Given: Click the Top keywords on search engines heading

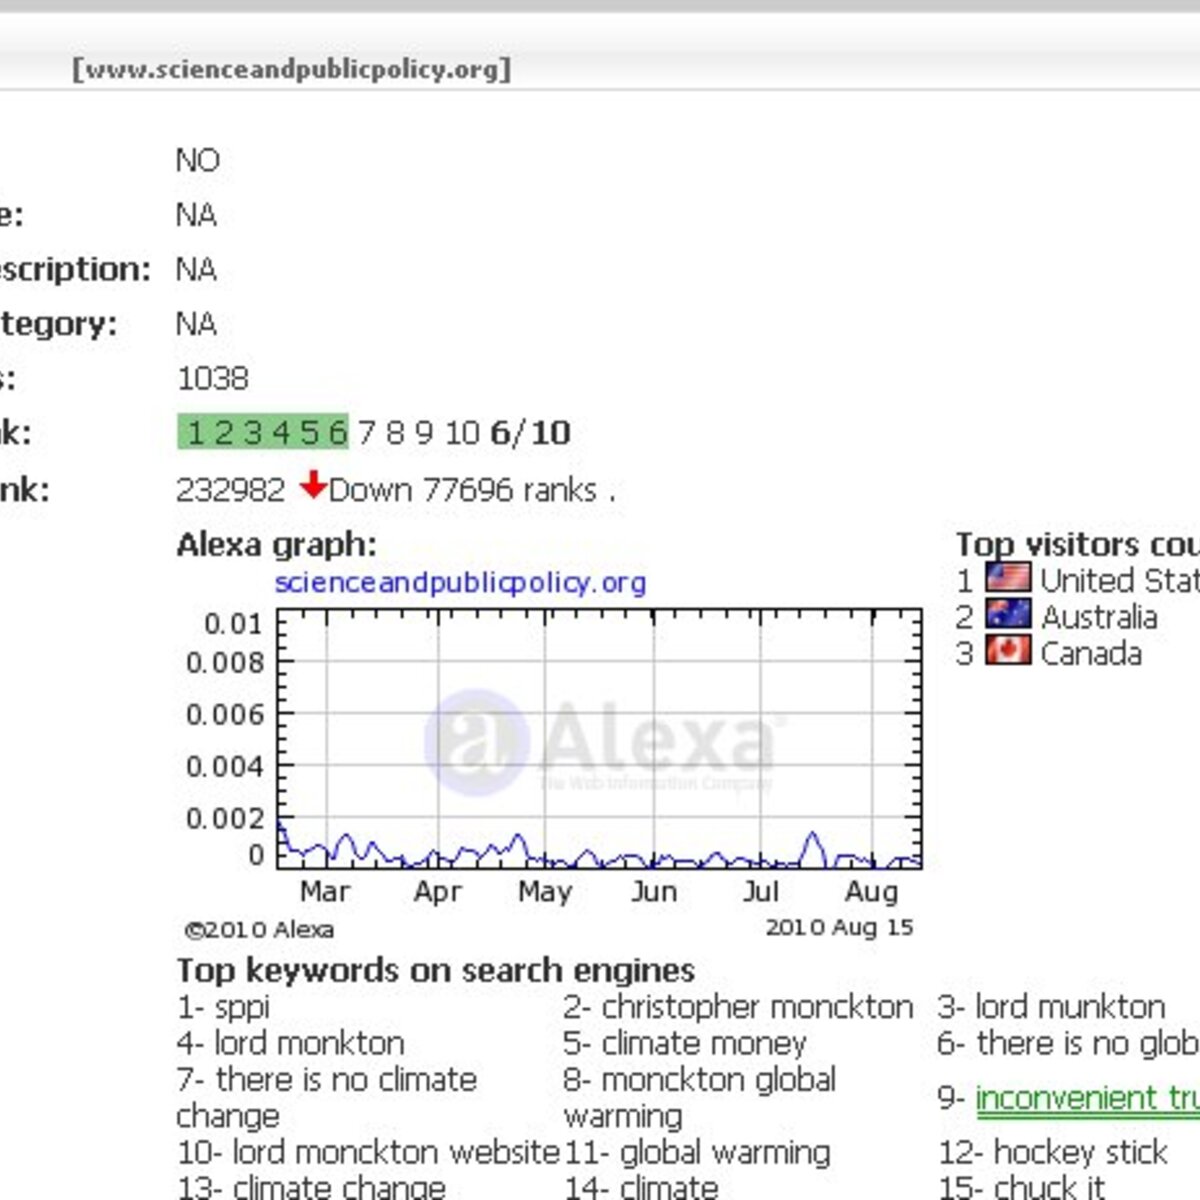Looking at the screenshot, I should (x=436, y=970).
